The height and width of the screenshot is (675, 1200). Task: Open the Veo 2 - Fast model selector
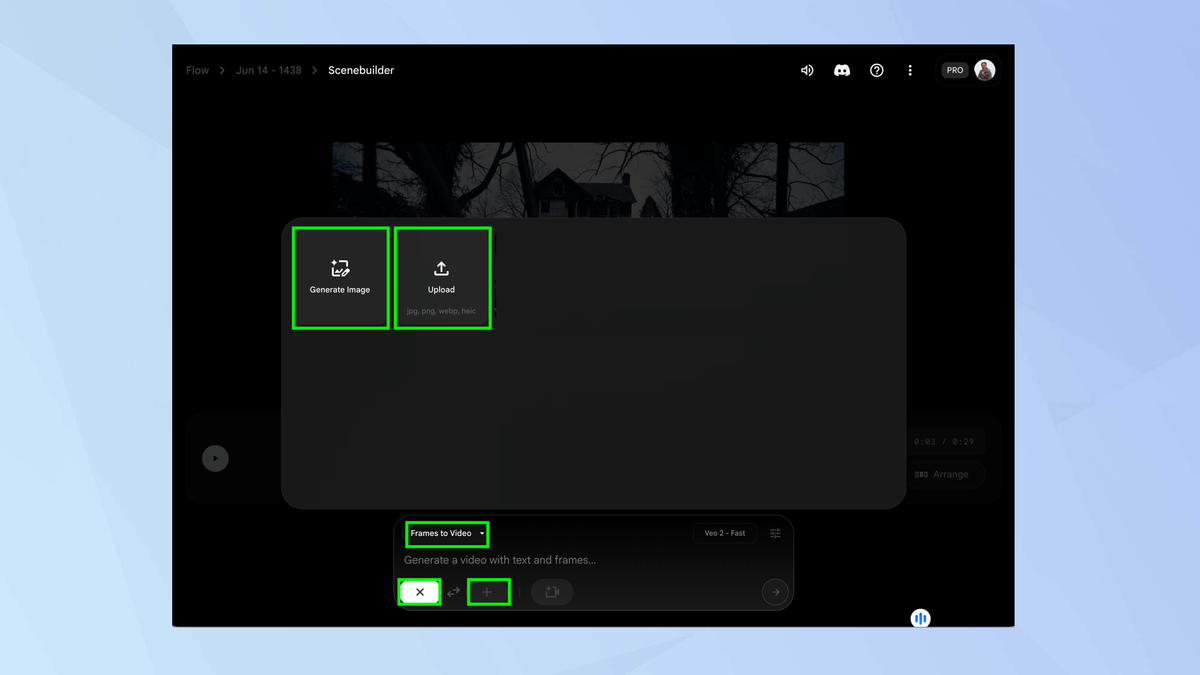725,534
